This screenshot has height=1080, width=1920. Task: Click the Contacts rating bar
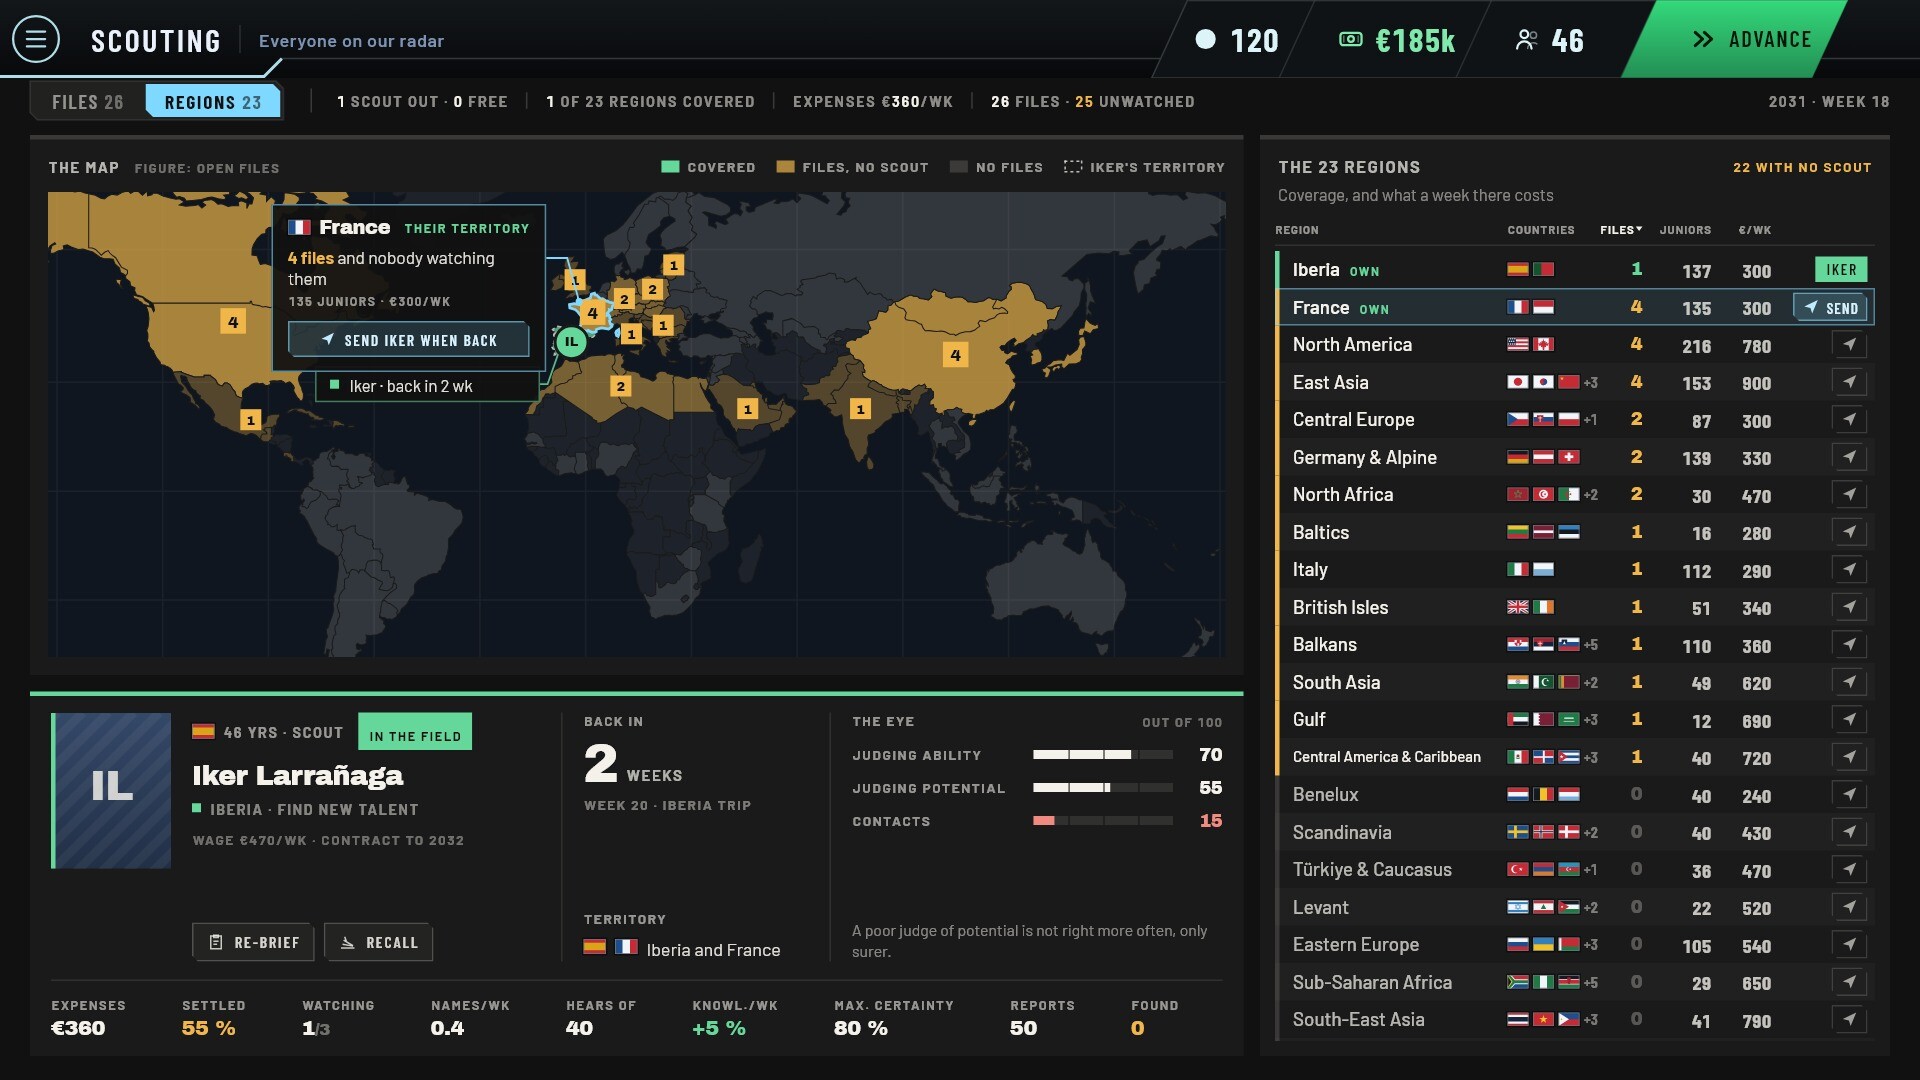pos(1102,821)
